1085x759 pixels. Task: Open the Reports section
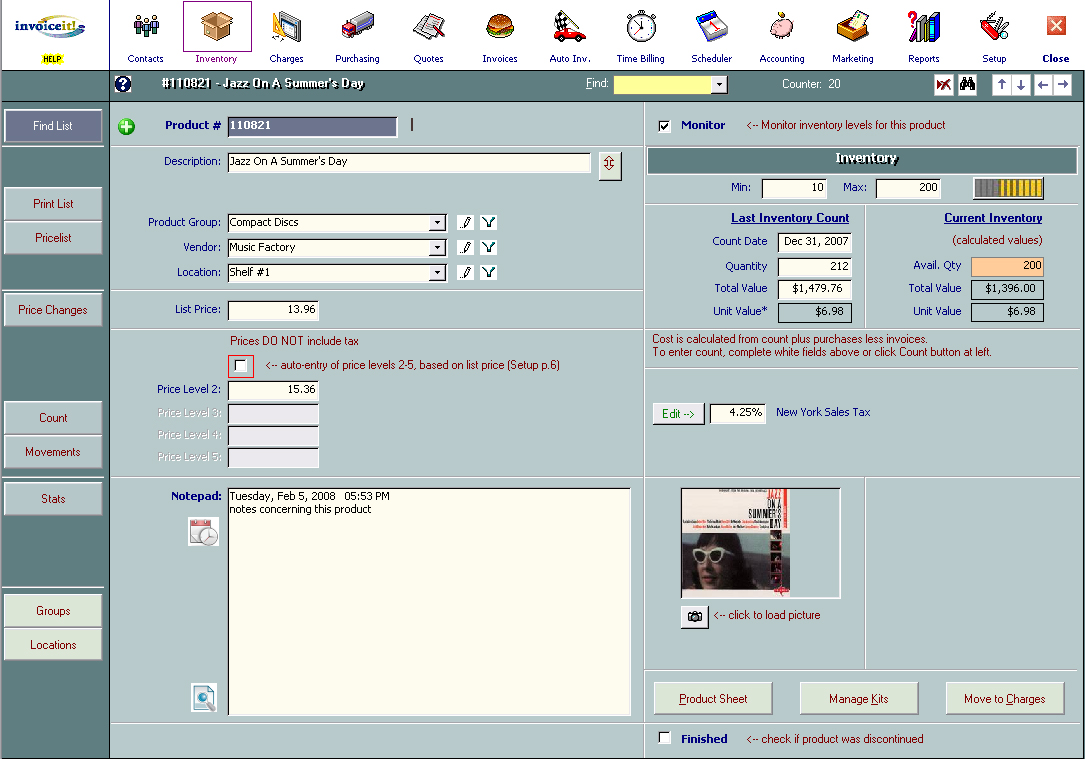coord(923,33)
